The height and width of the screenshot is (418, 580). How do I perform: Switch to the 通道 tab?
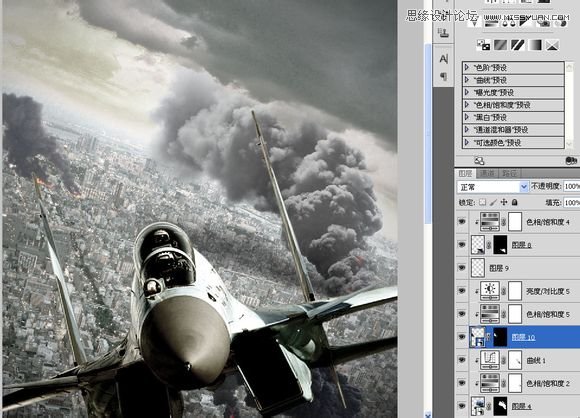tap(487, 173)
